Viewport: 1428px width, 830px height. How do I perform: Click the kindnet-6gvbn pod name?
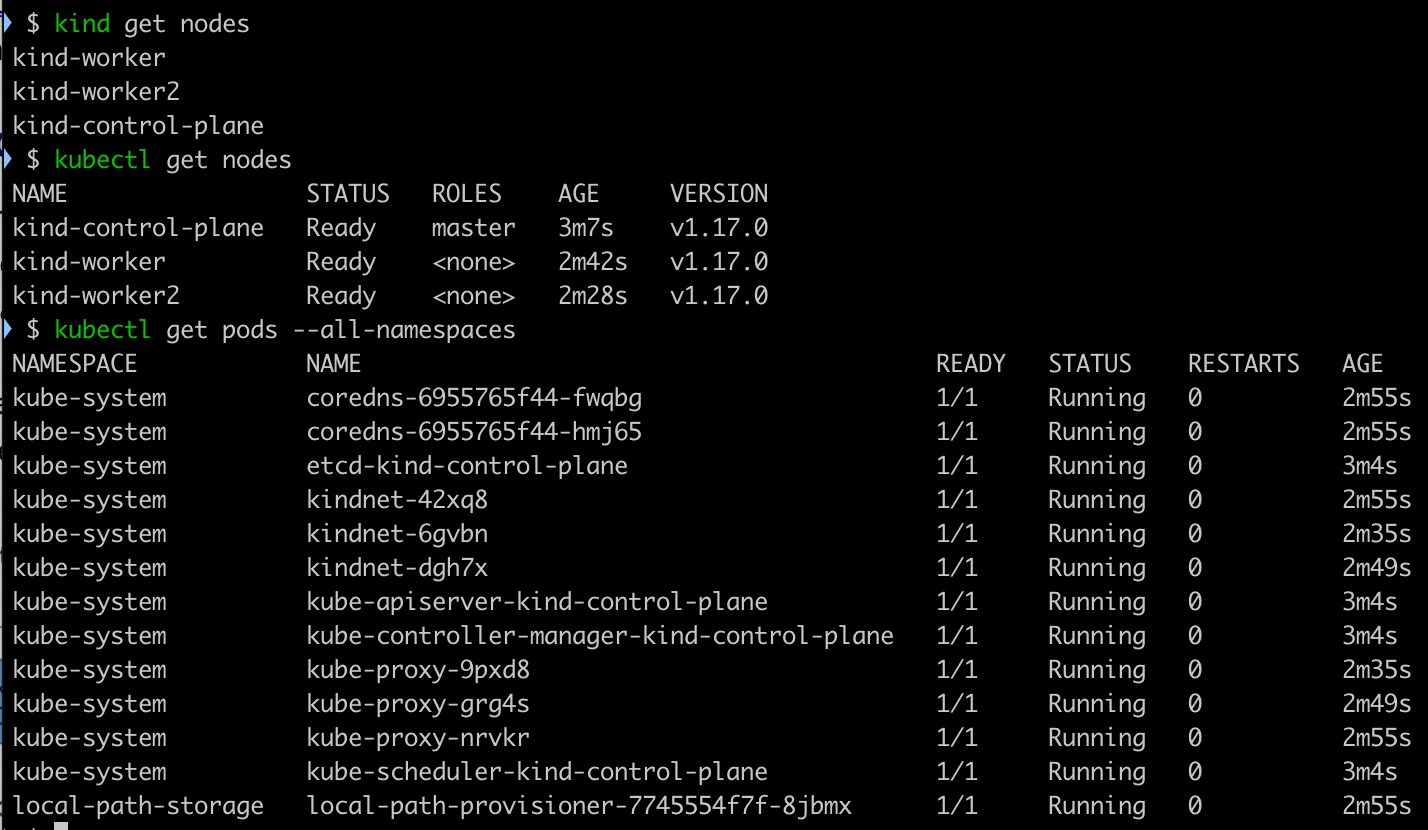[397, 533]
